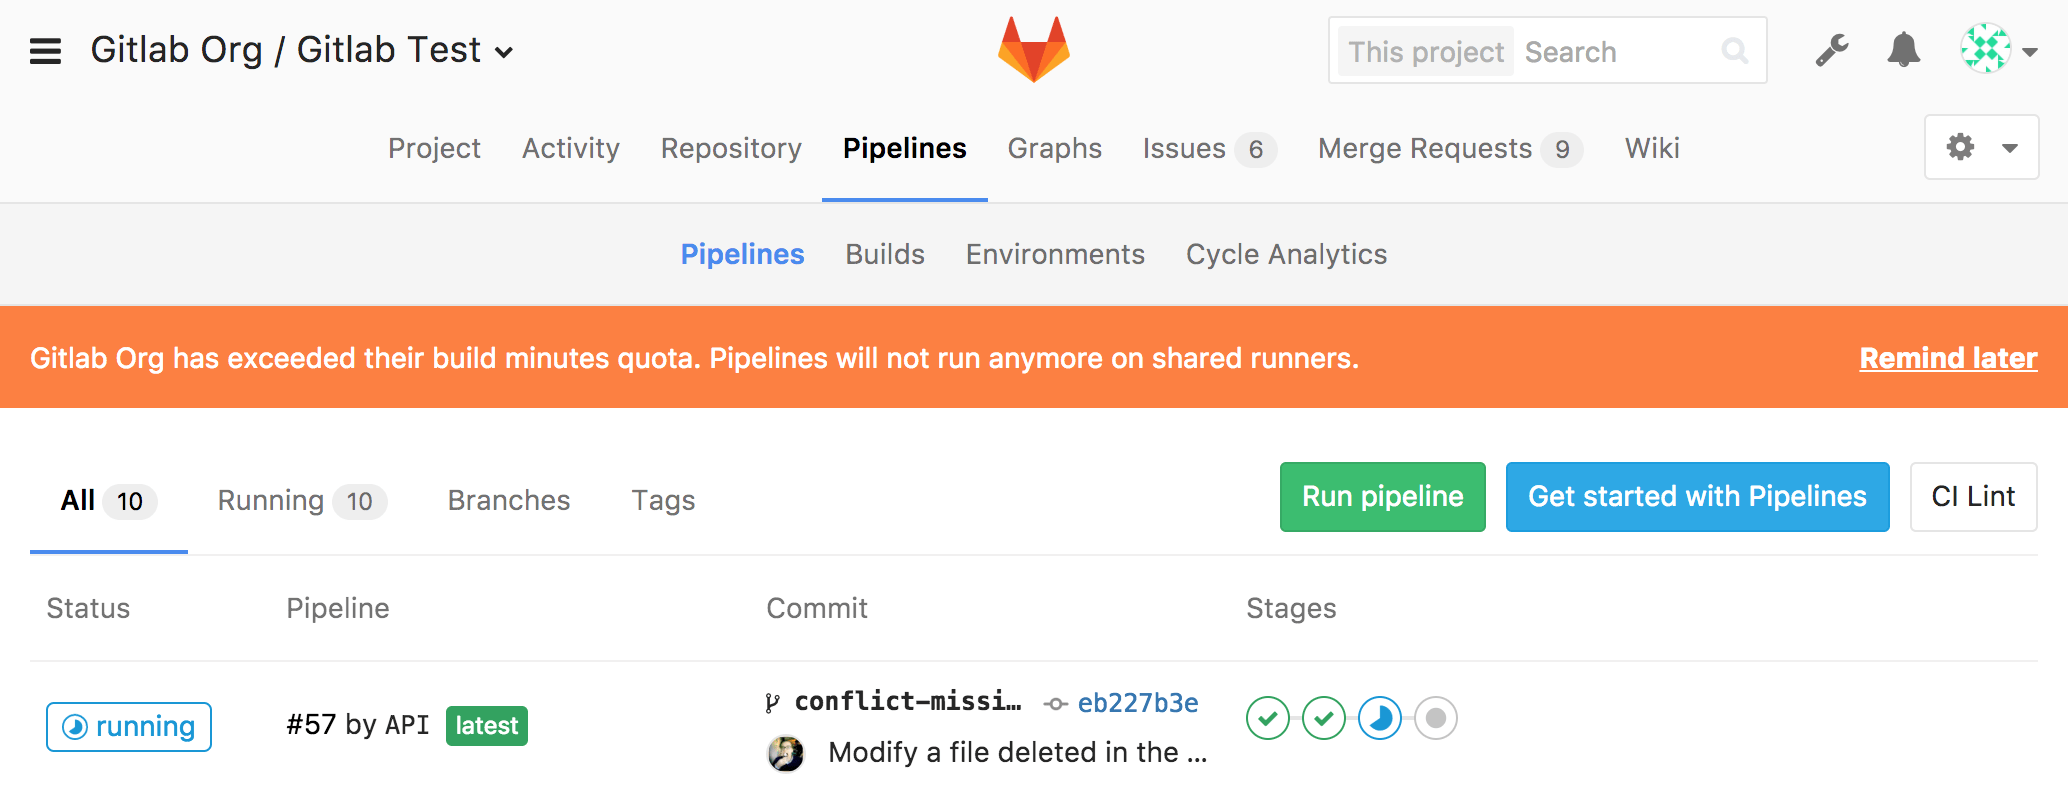Filter pipelines by Branches
The image size is (2068, 792).
point(509,500)
